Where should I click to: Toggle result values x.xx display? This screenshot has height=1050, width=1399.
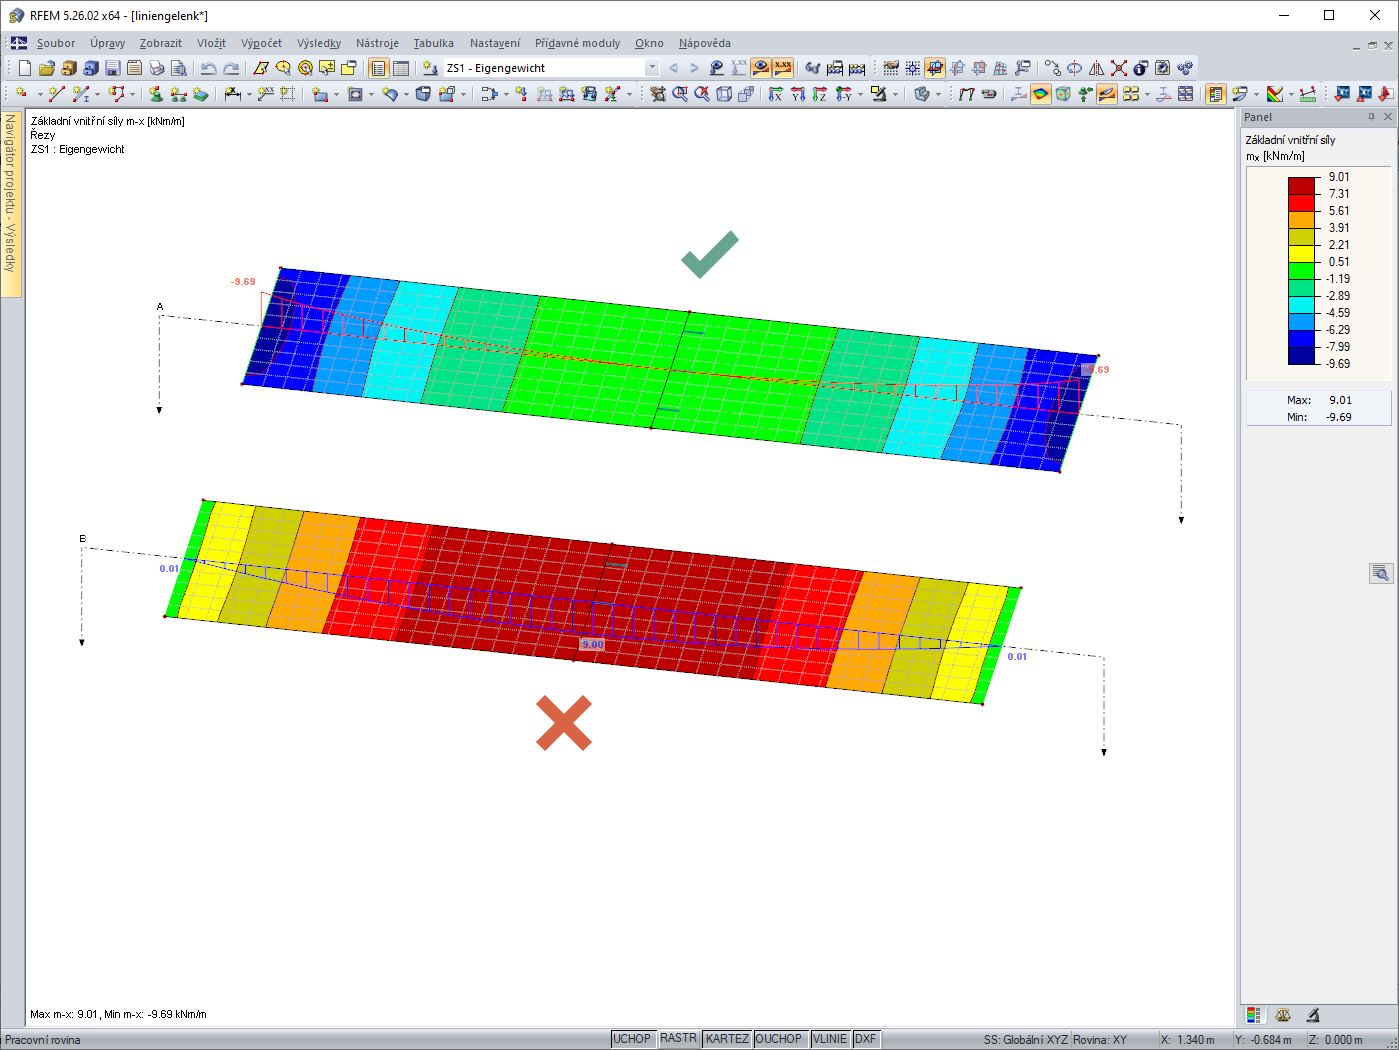click(x=783, y=68)
